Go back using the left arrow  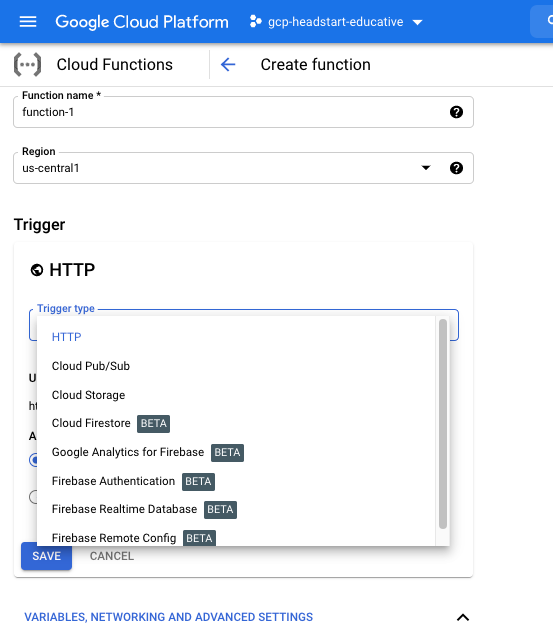tap(228, 64)
